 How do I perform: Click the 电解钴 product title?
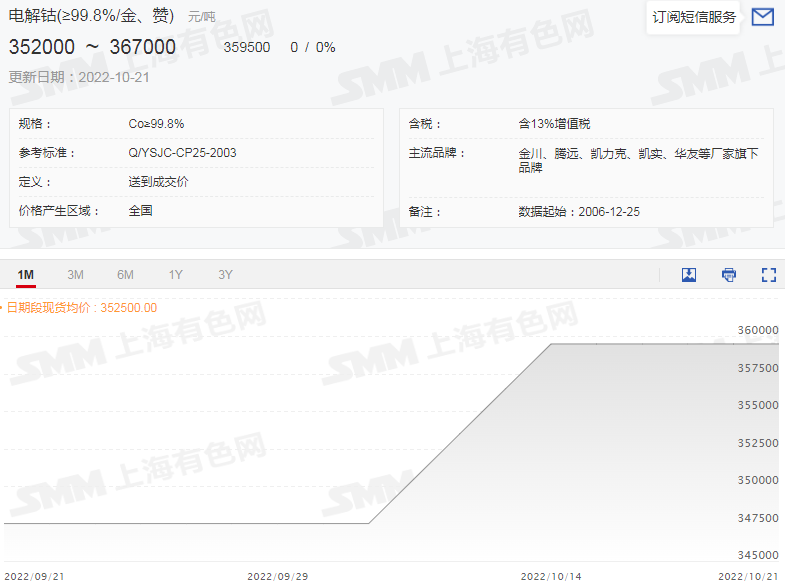click(x=91, y=16)
